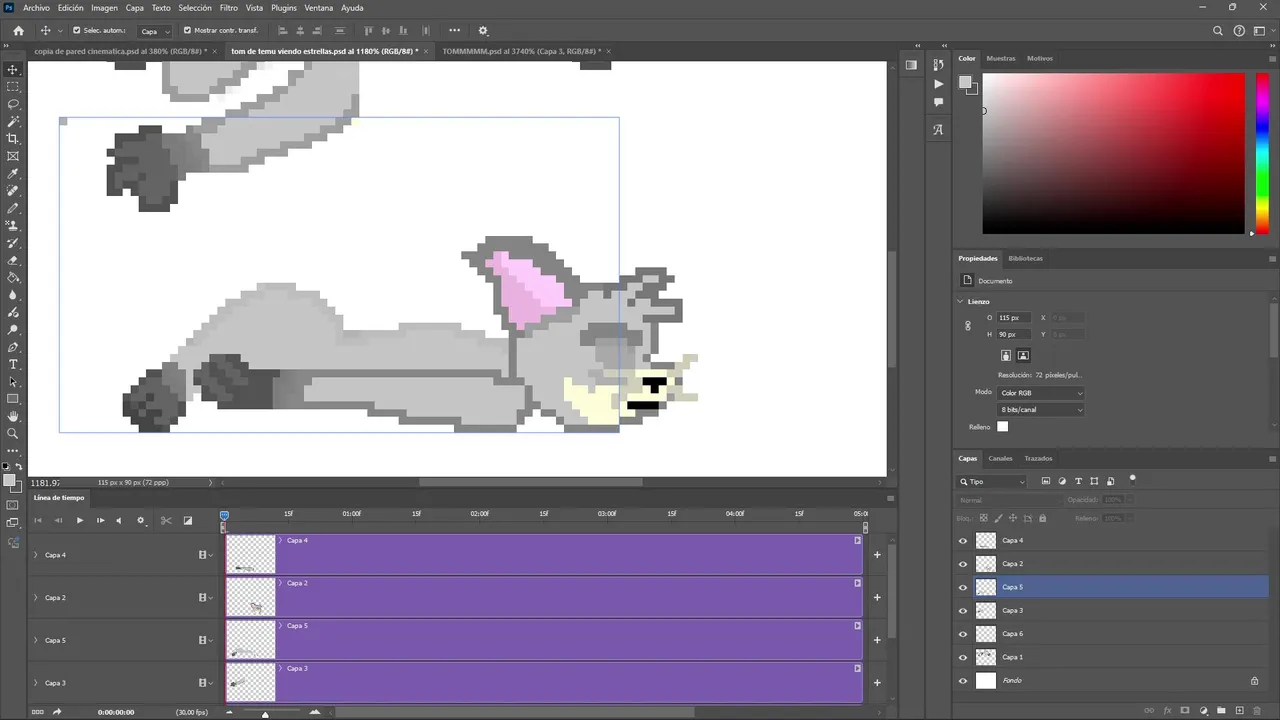Select the Hand tool
1280x720 pixels.
pos(13,416)
